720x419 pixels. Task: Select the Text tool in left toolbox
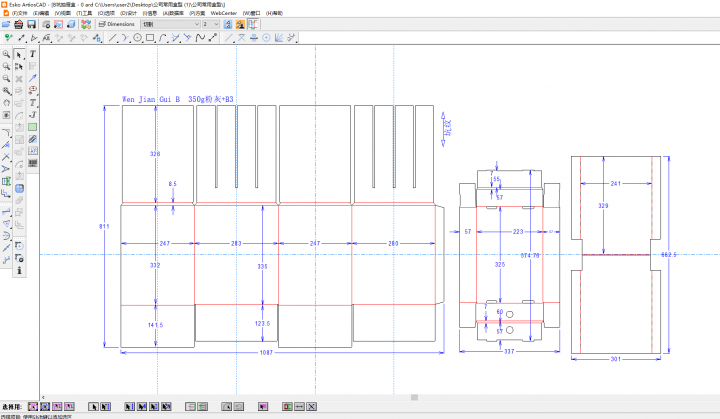33,54
